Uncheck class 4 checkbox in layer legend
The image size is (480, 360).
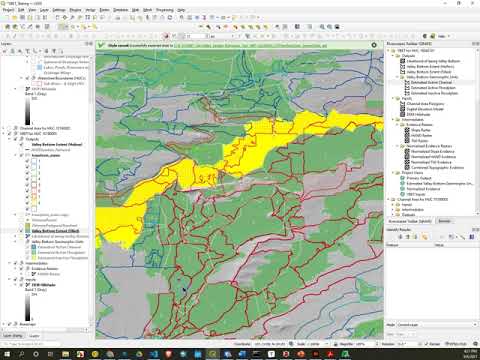(x=27, y=179)
